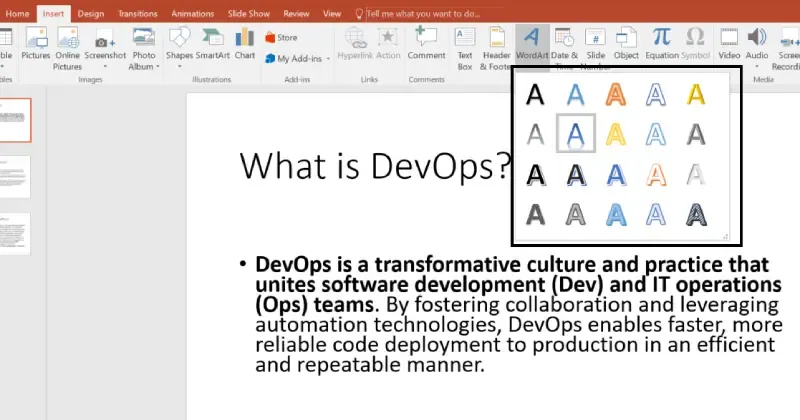Pick the orange outlined WordArt style in top row
Image resolution: width=800 pixels, height=420 pixels.
tap(616, 95)
